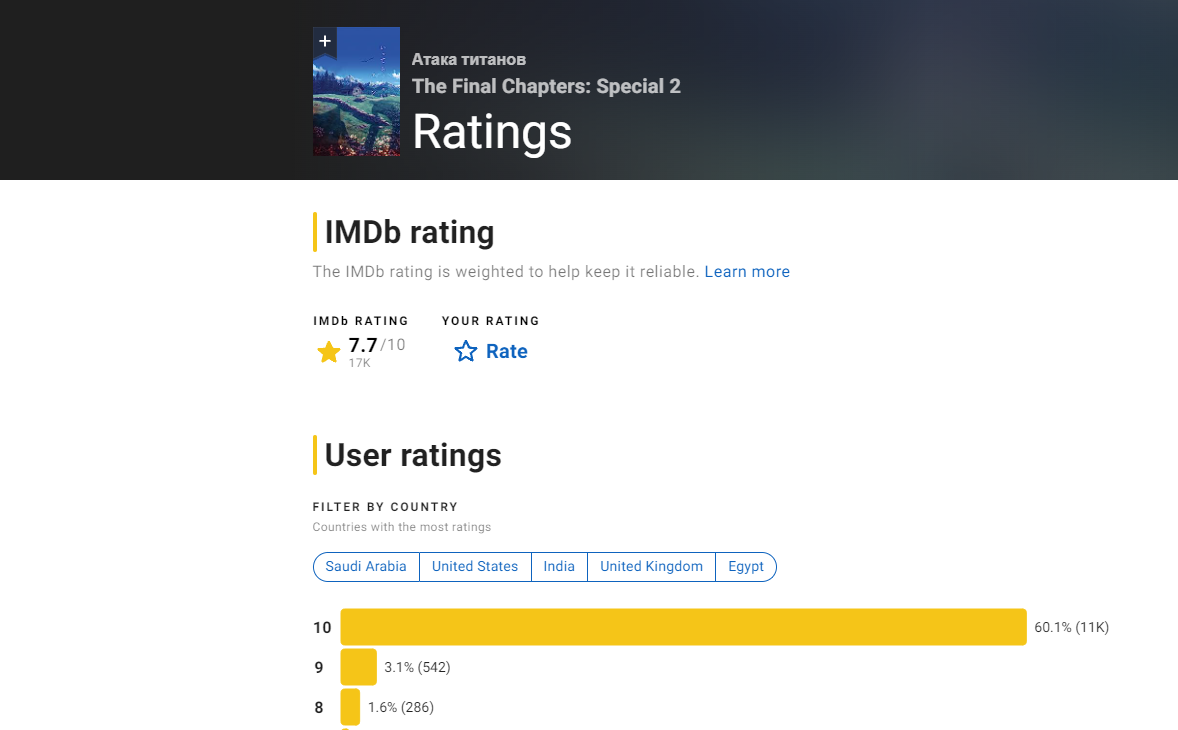Click the 60.1% (11K) bar label
The image size is (1178, 730).
(x=1072, y=628)
